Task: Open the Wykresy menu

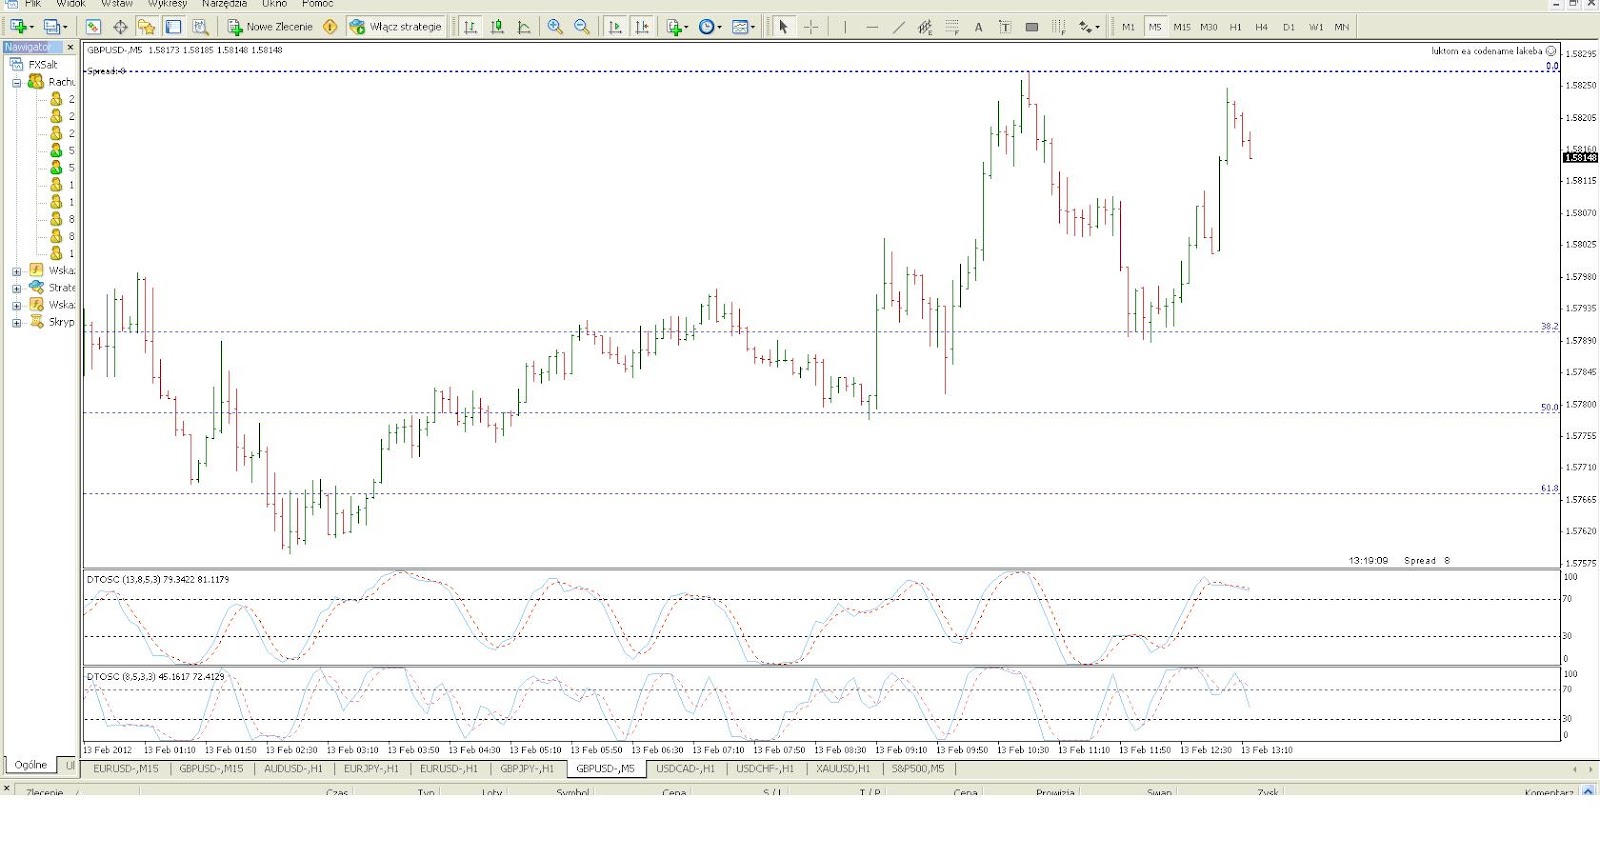Action: pos(167,4)
